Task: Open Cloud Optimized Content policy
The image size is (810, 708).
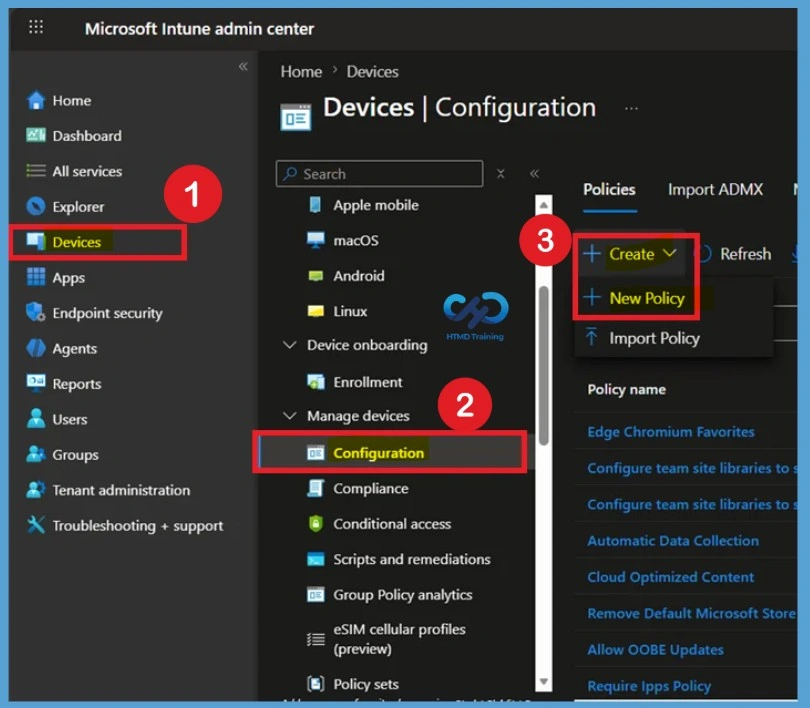Action: (671, 577)
